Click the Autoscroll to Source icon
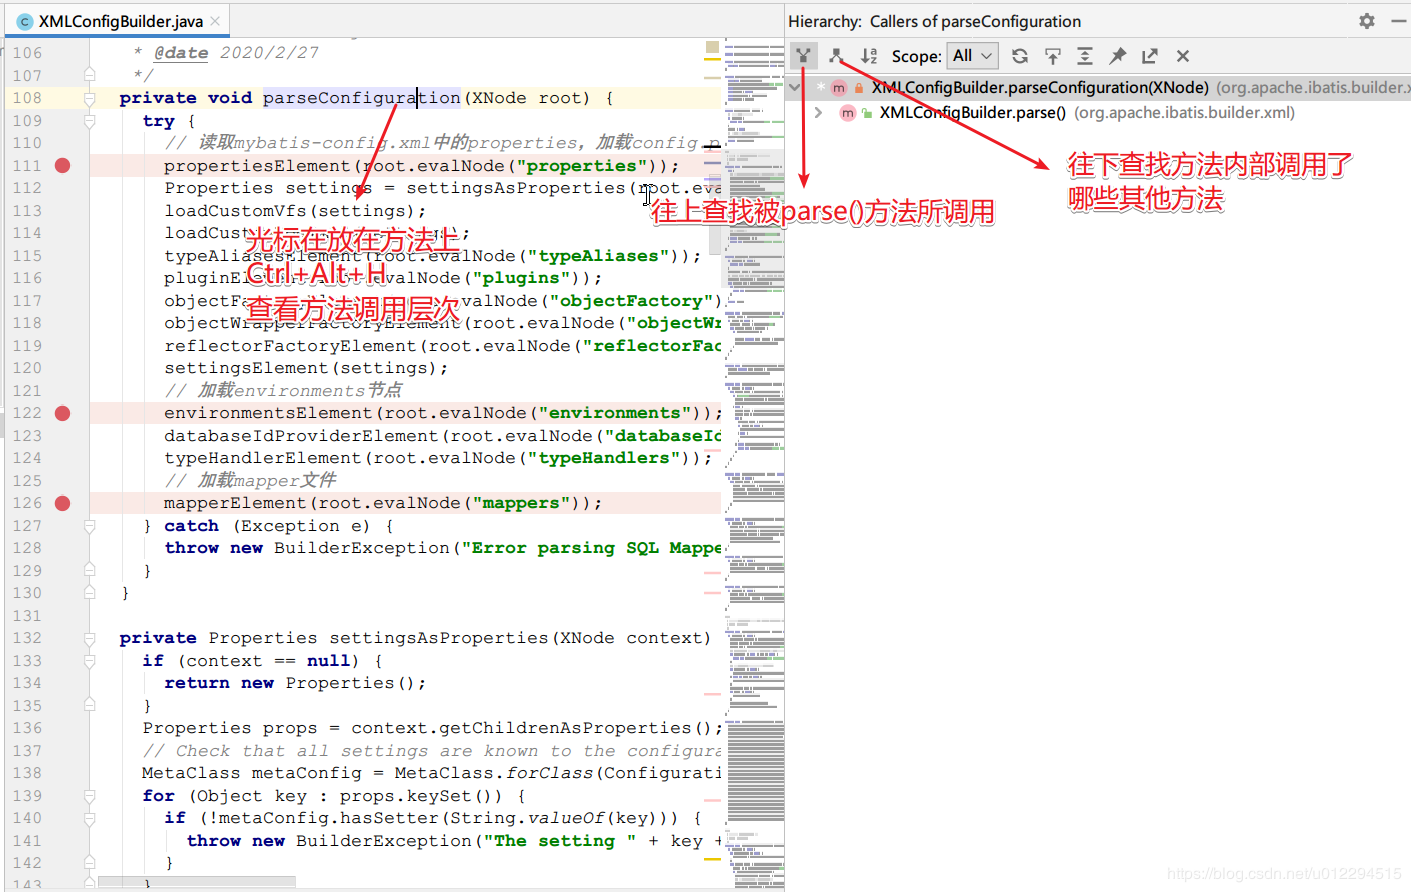Viewport: 1411px width, 892px height. point(1052,56)
